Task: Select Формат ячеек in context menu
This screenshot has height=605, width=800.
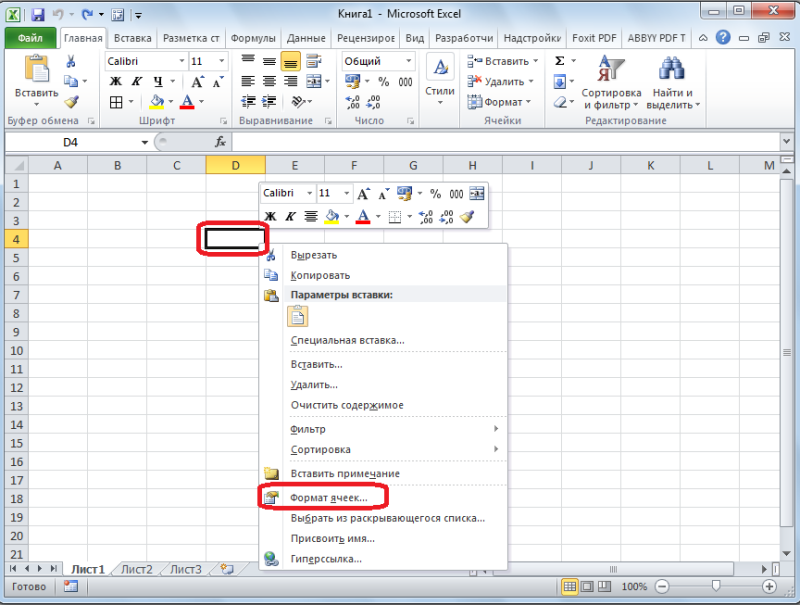Action: click(x=329, y=498)
